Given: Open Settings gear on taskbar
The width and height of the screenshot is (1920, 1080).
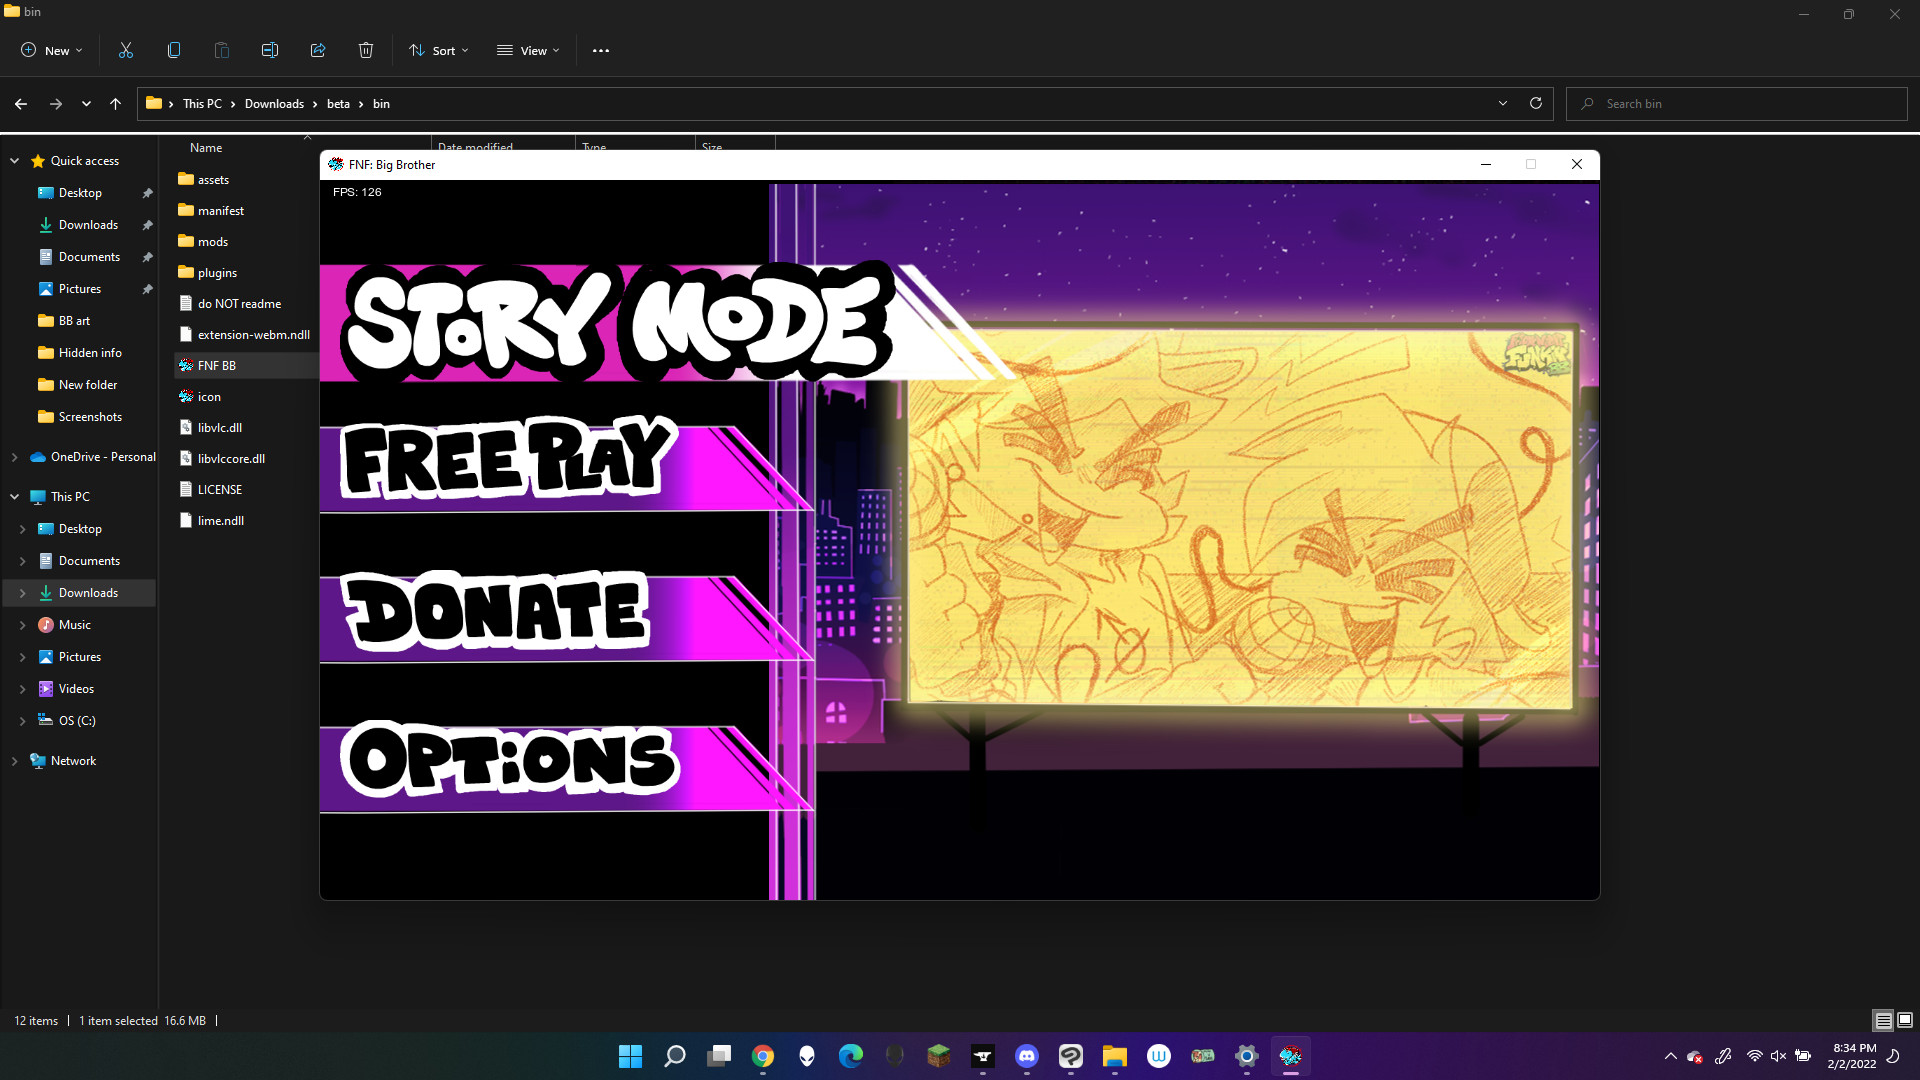Looking at the screenshot, I should click(x=1247, y=1056).
